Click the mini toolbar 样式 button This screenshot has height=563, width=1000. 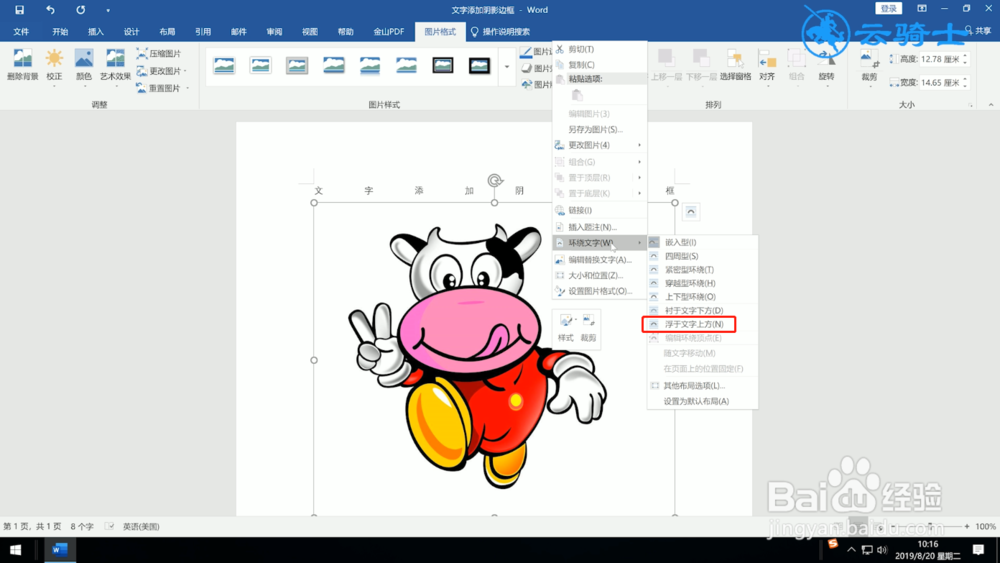pos(566,328)
